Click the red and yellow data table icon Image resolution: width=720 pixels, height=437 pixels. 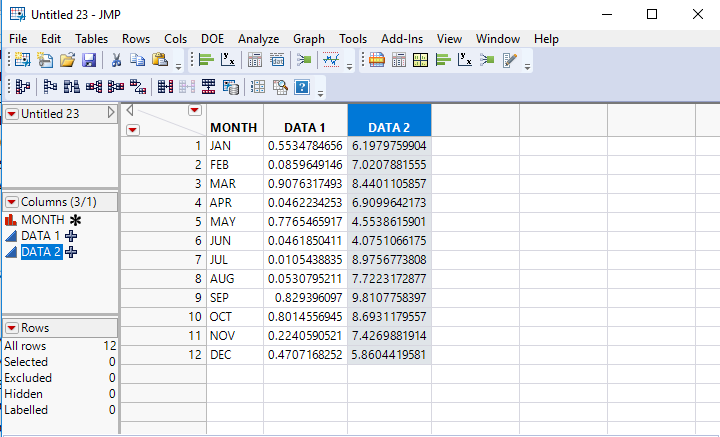click(377, 60)
